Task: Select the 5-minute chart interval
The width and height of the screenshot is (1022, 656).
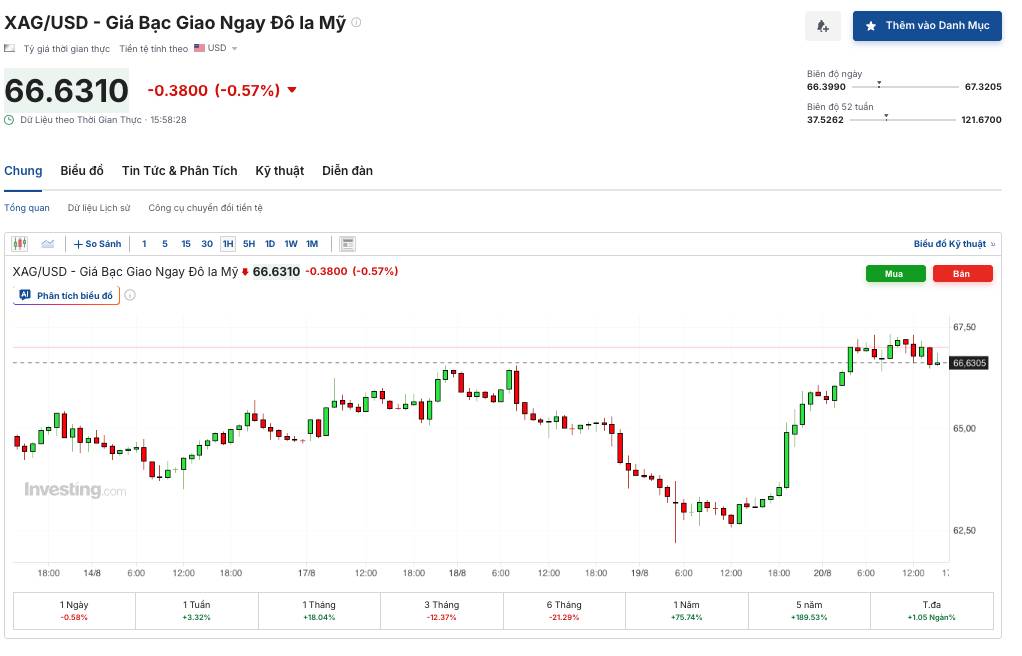Action: (x=165, y=244)
